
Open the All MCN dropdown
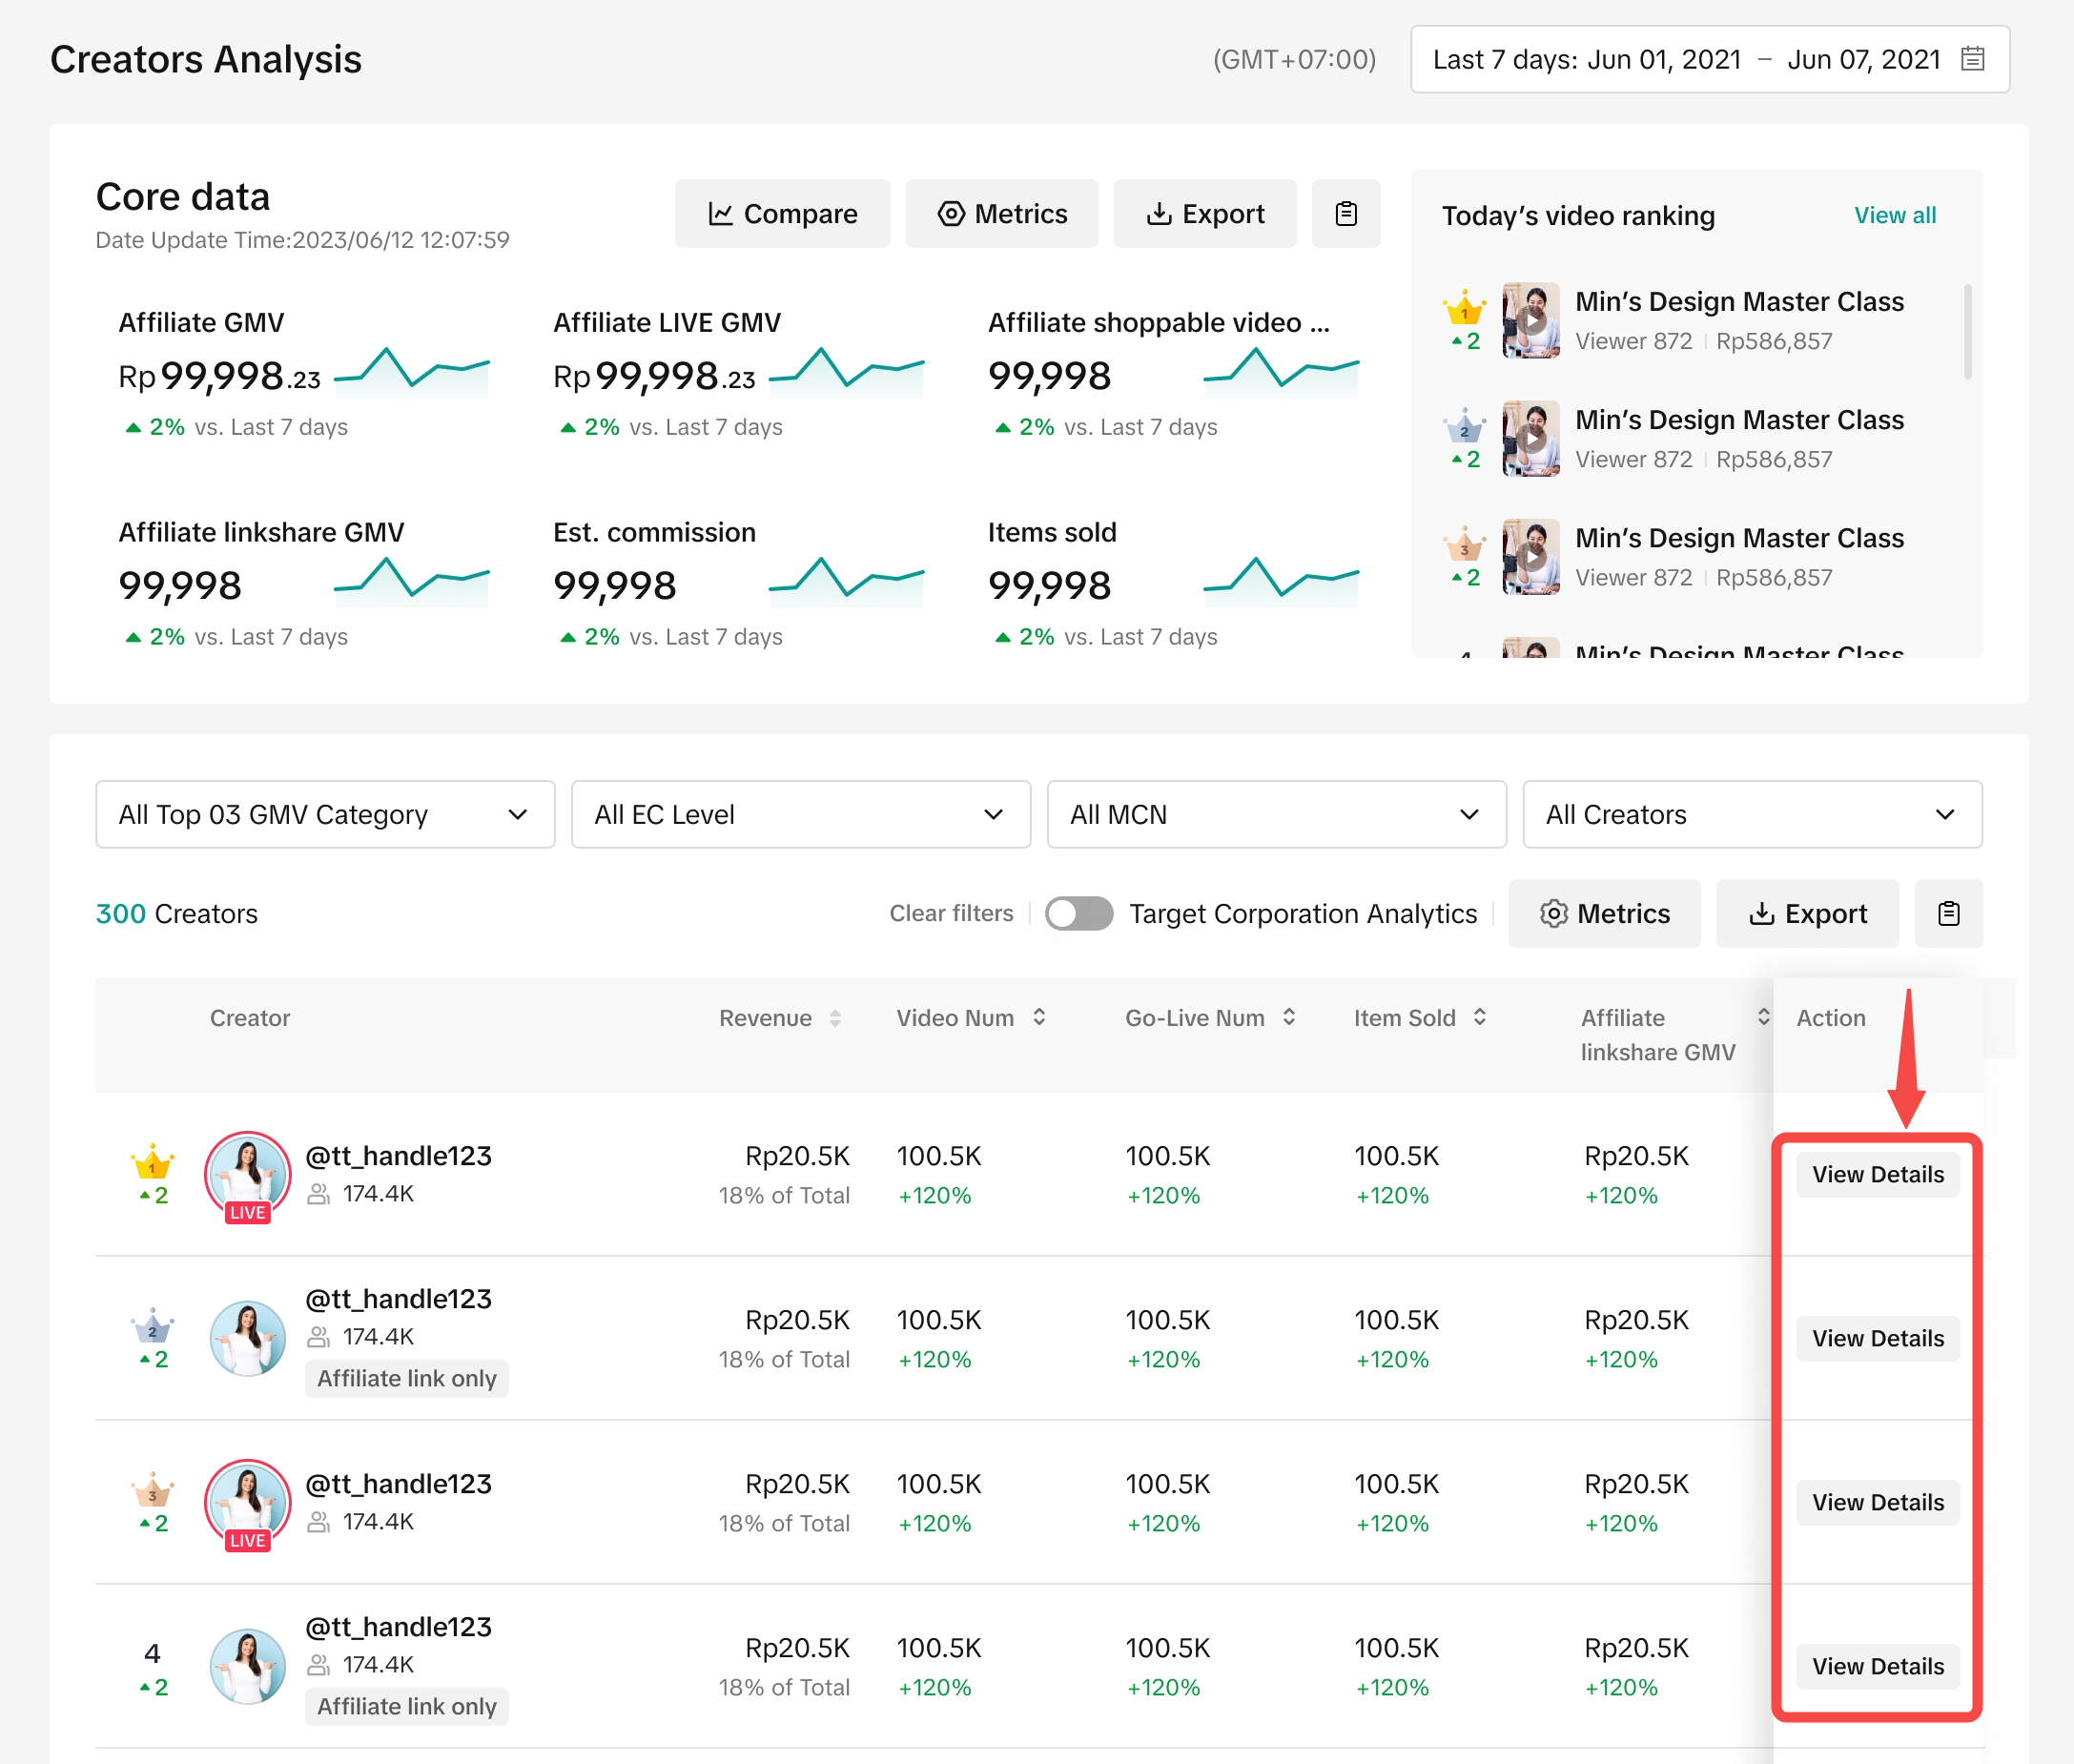[1275, 814]
